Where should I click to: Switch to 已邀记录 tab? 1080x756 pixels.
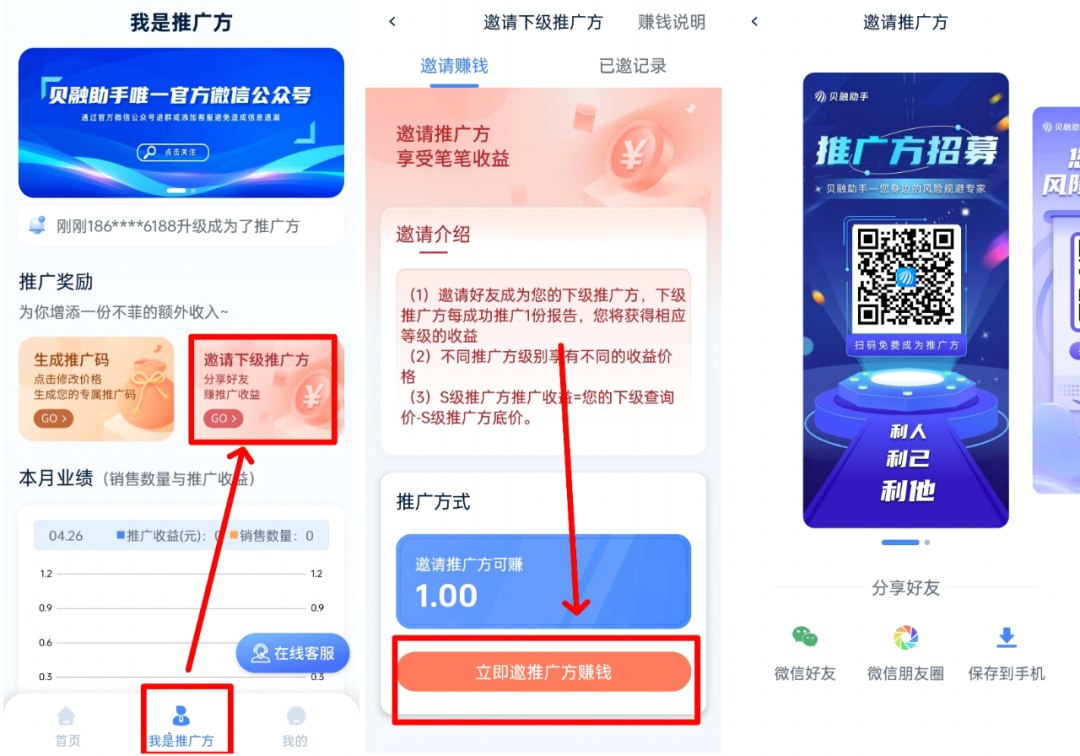[632, 66]
